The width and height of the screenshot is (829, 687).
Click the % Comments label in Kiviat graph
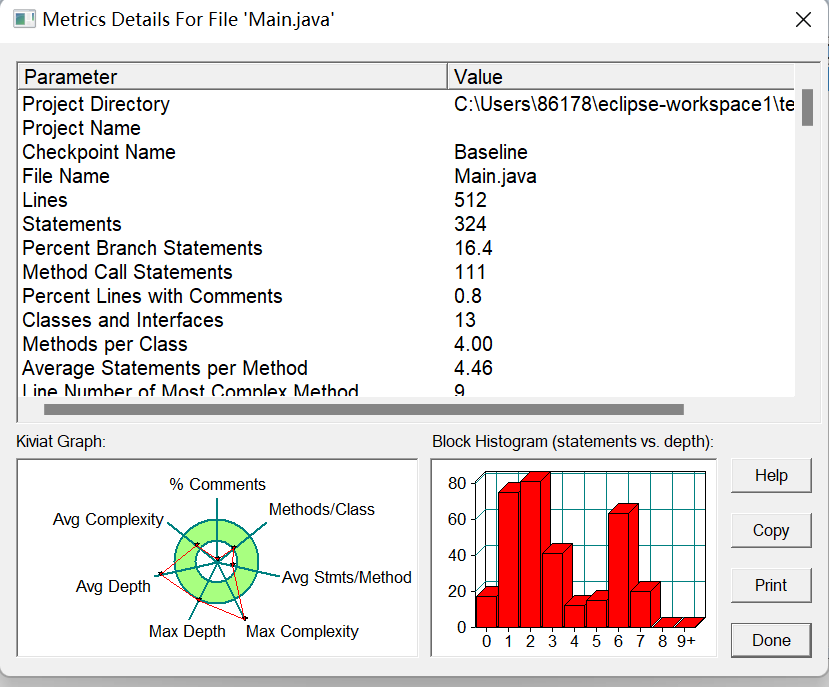pos(217,484)
